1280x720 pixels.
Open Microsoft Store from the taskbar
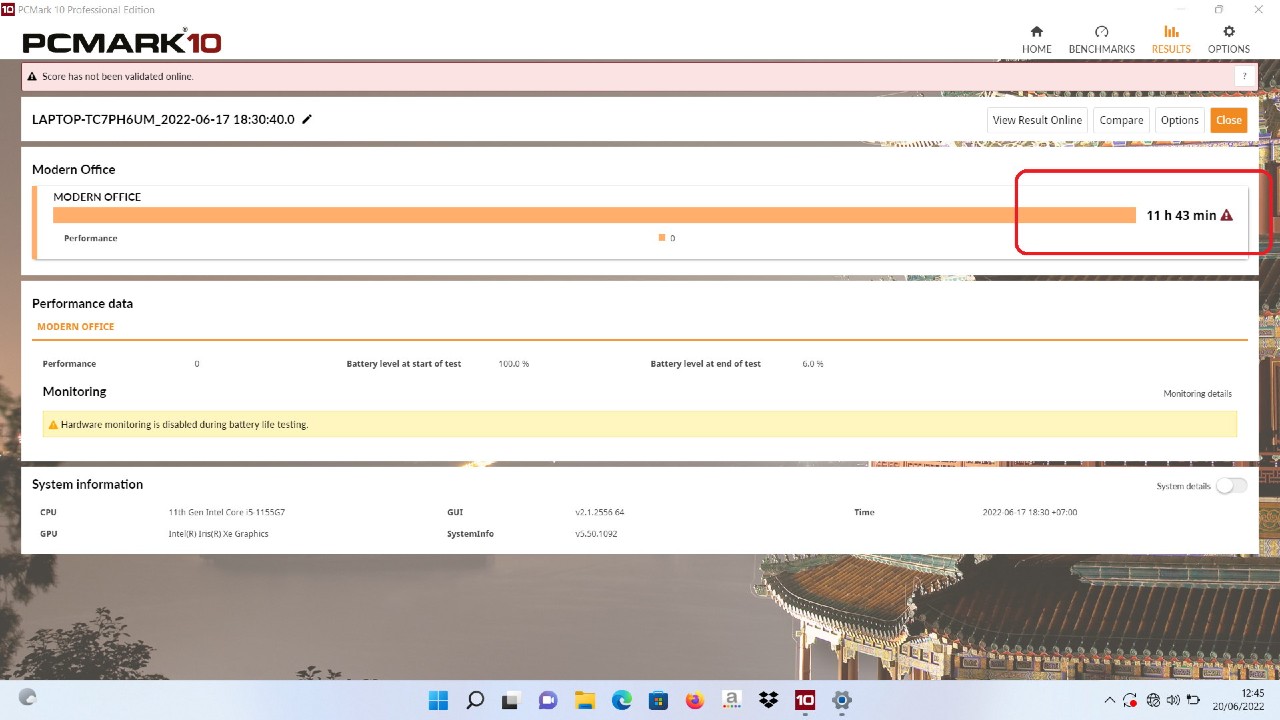click(x=658, y=700)
